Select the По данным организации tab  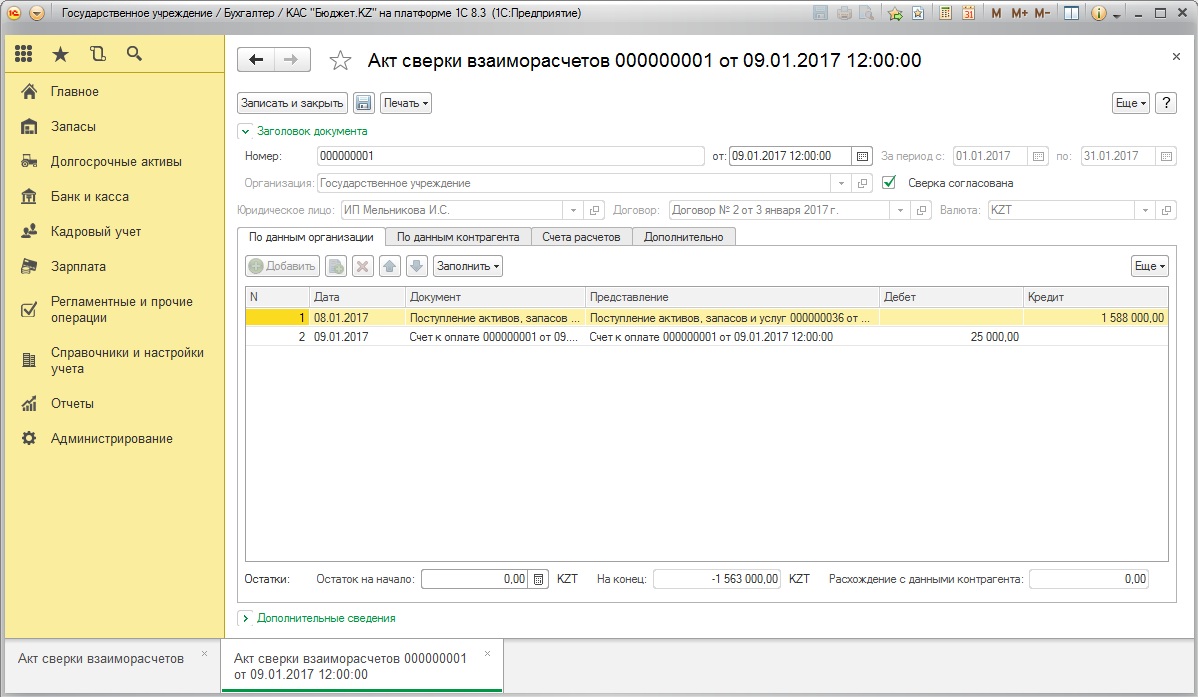(x=311, y=237)
